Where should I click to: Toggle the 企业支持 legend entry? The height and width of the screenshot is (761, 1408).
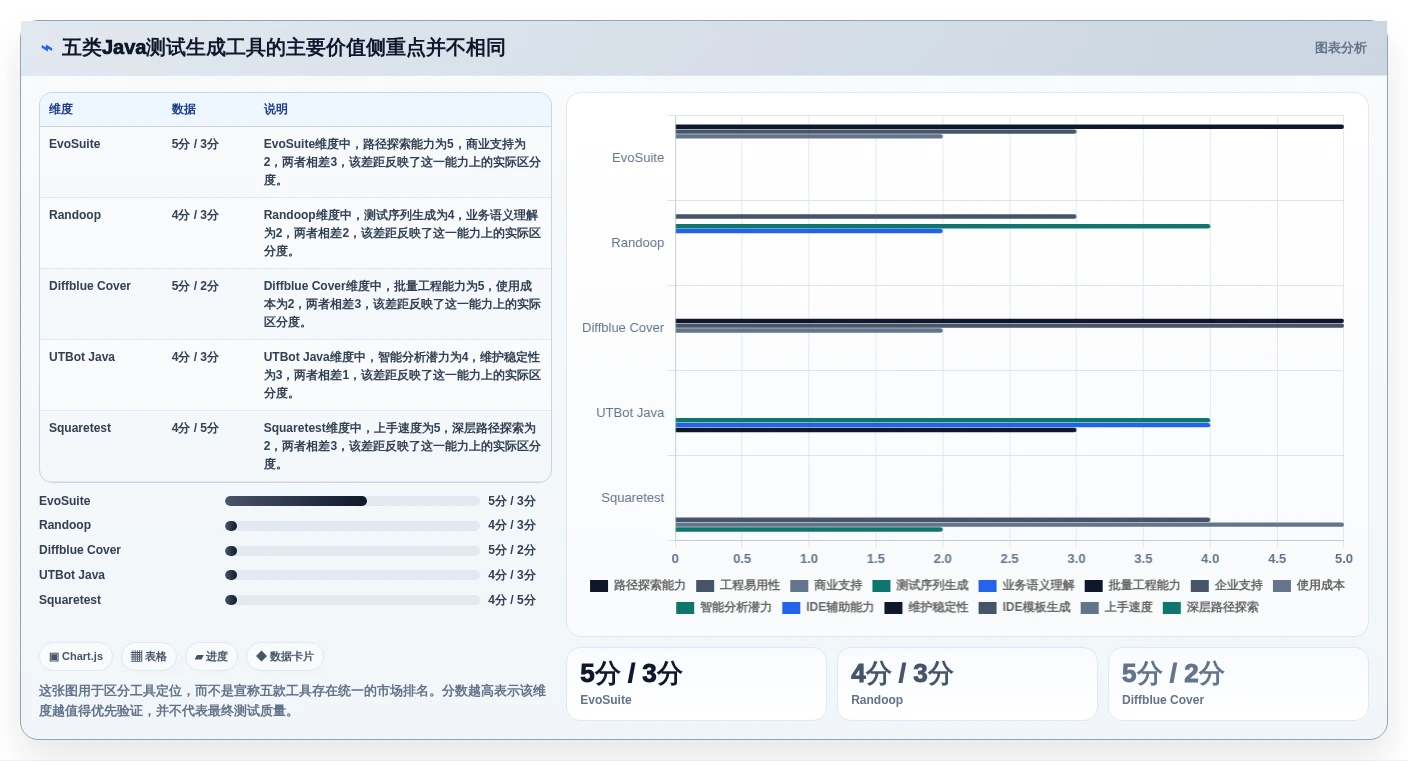click(x=1226, y=586)
